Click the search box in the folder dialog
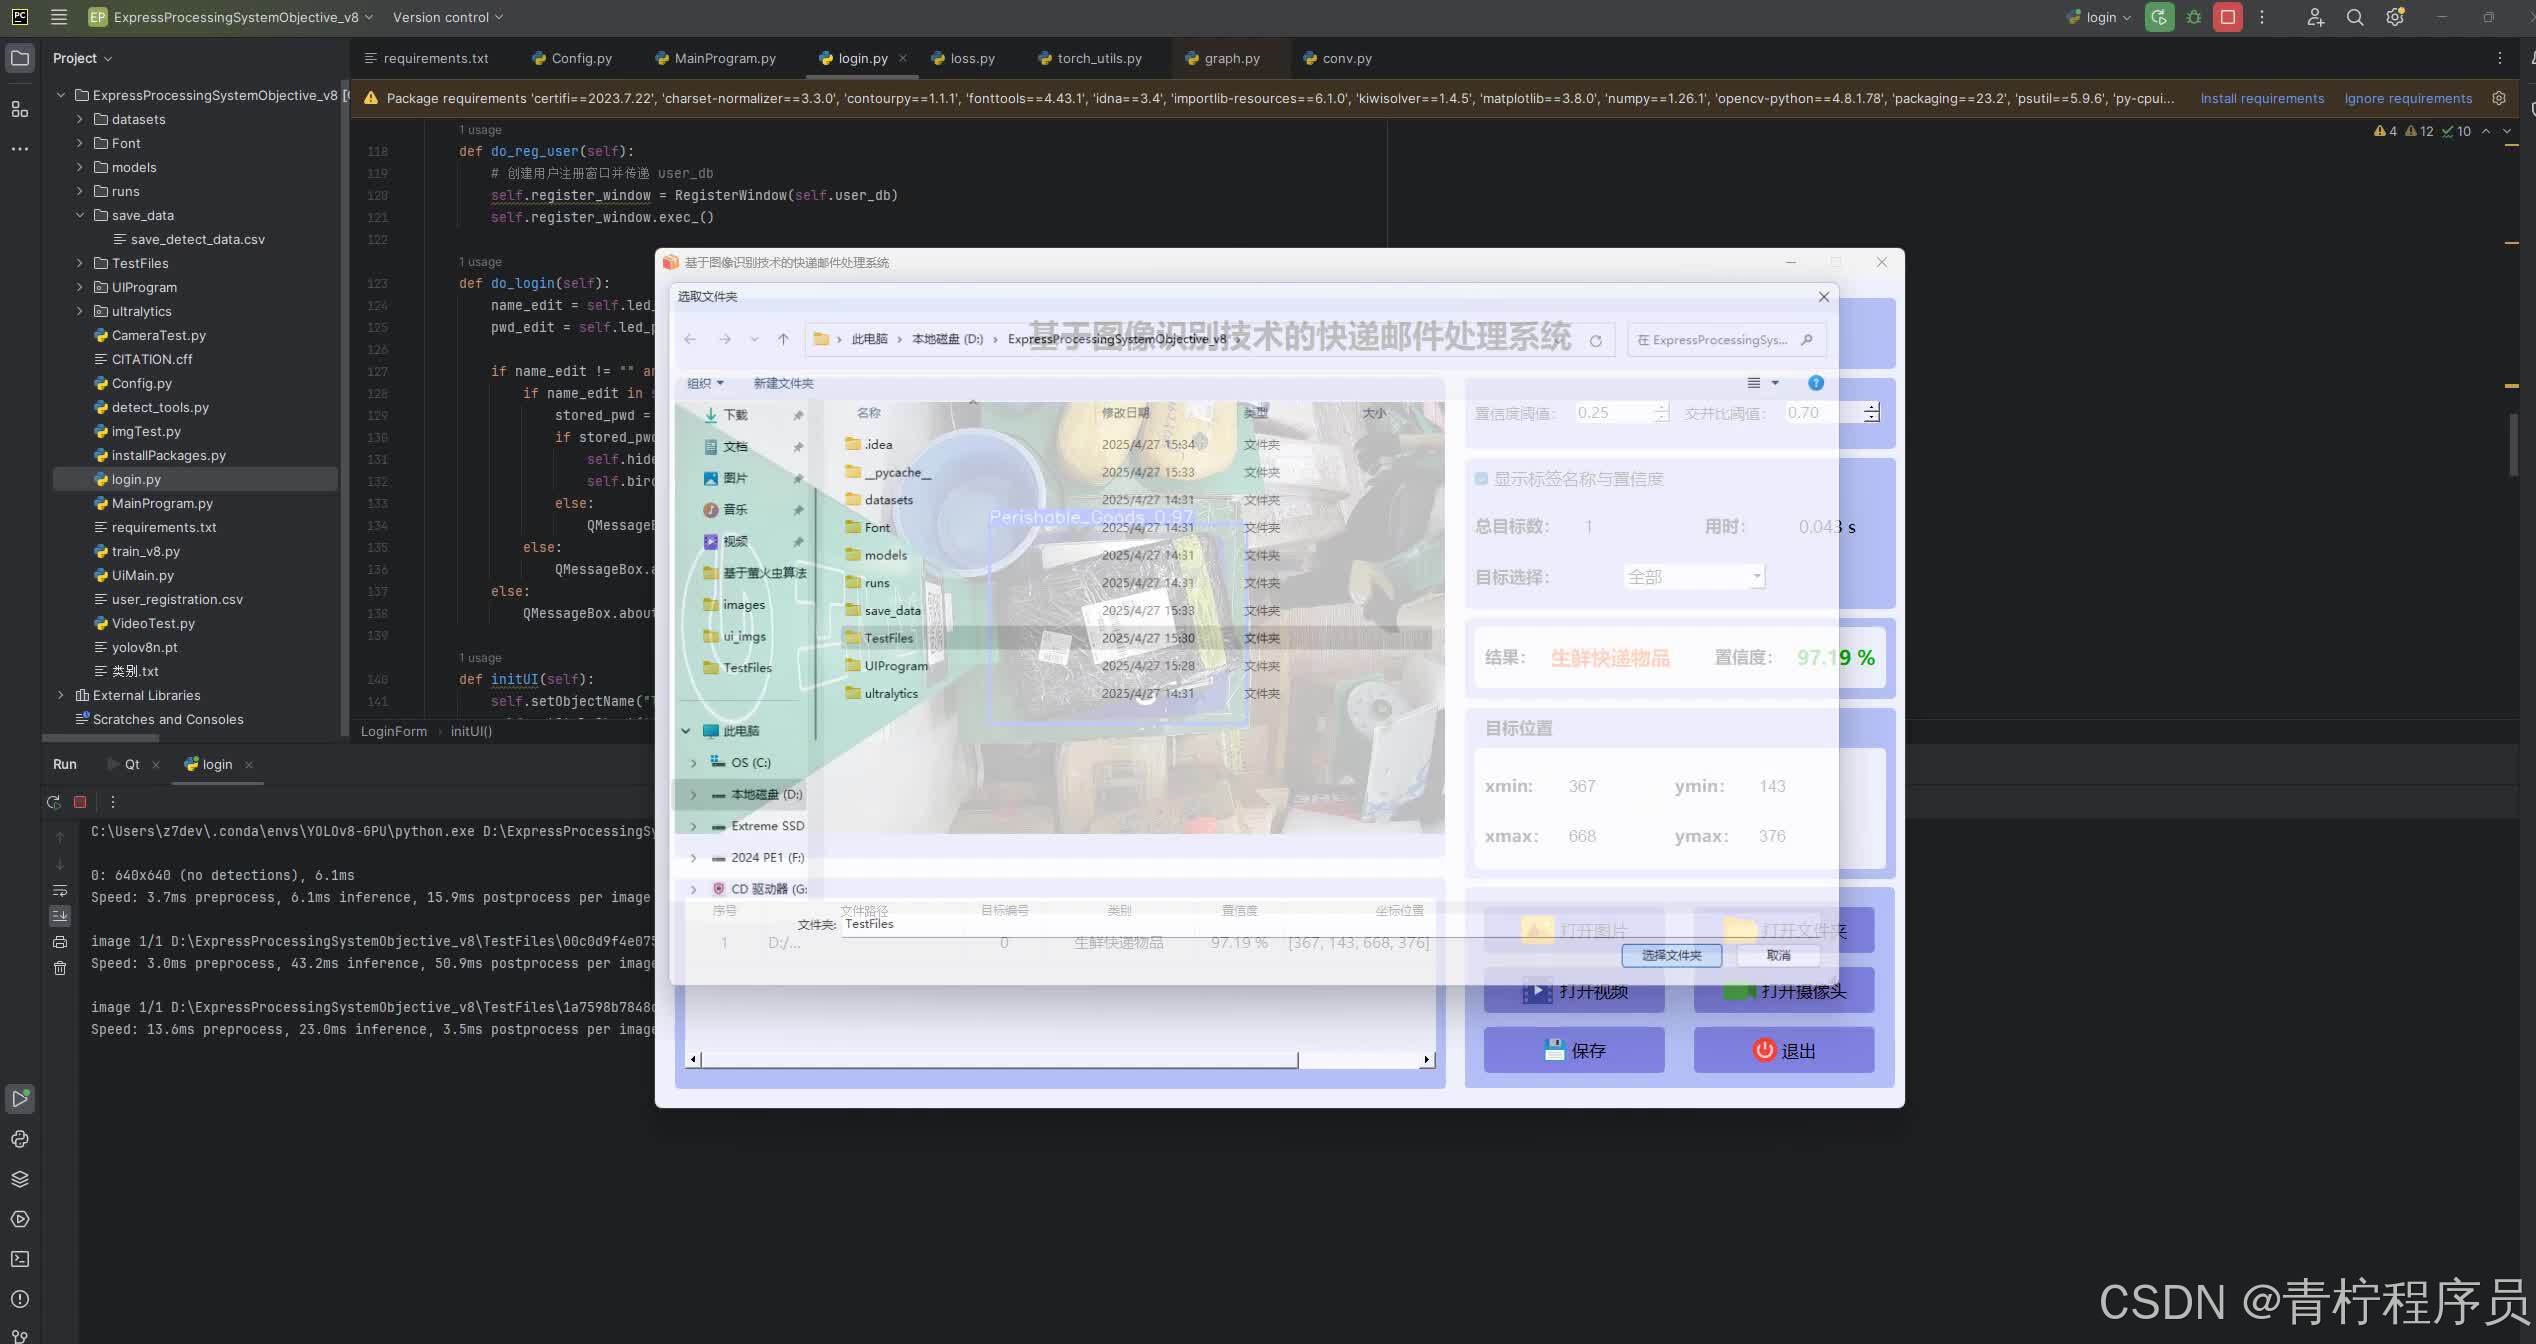The height and width of the screenshot is (1344, 2536). [x=1727, y=340]
